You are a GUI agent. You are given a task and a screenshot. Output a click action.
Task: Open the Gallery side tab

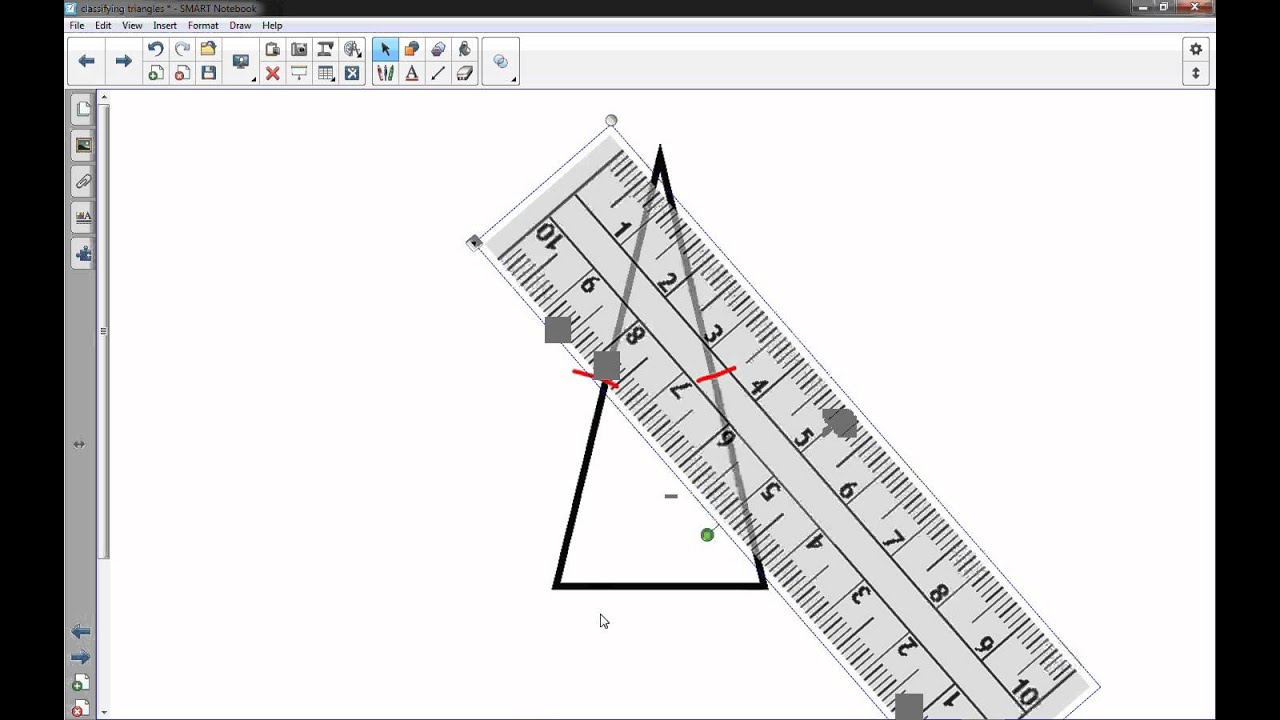click(x=83, y=146)
